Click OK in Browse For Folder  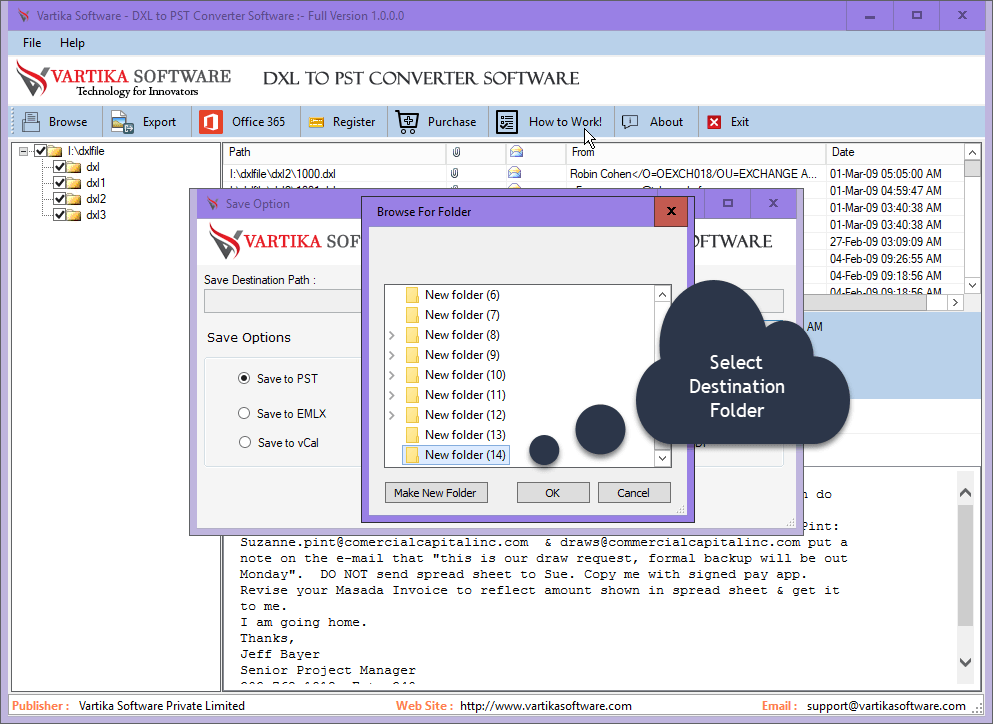coord(553,493)
